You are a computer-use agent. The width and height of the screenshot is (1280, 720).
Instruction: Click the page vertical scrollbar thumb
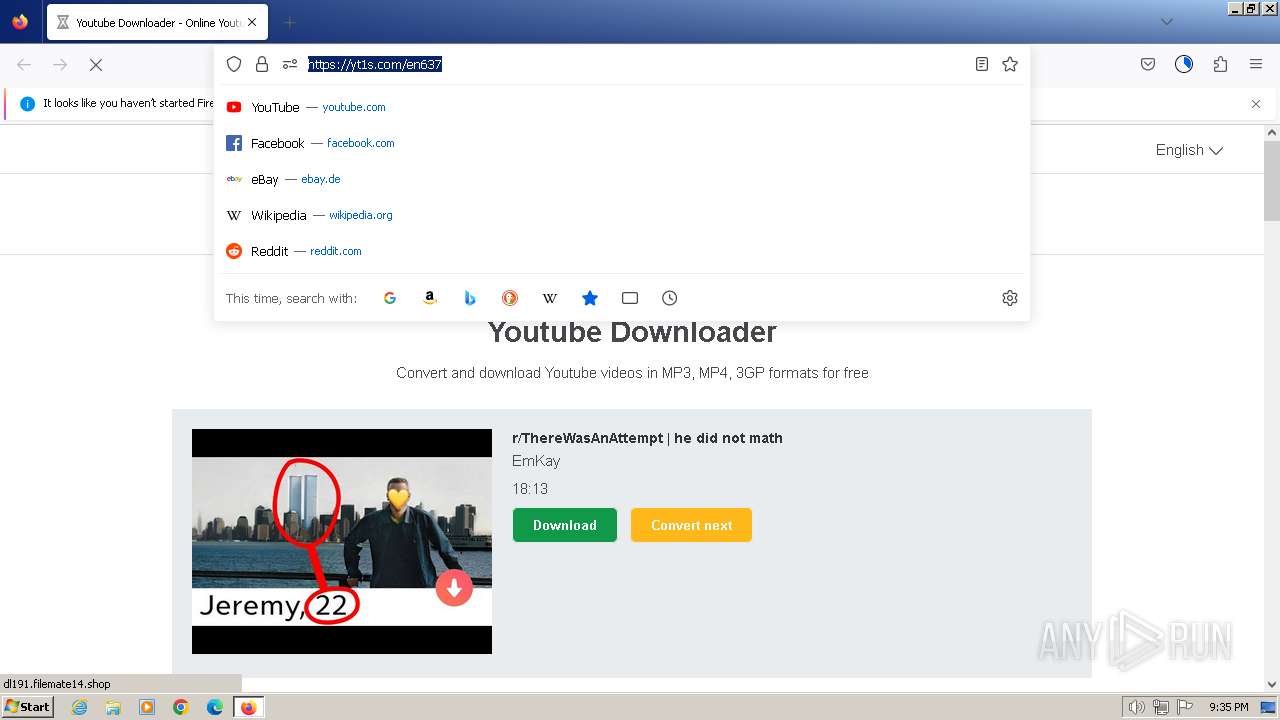1272,180
